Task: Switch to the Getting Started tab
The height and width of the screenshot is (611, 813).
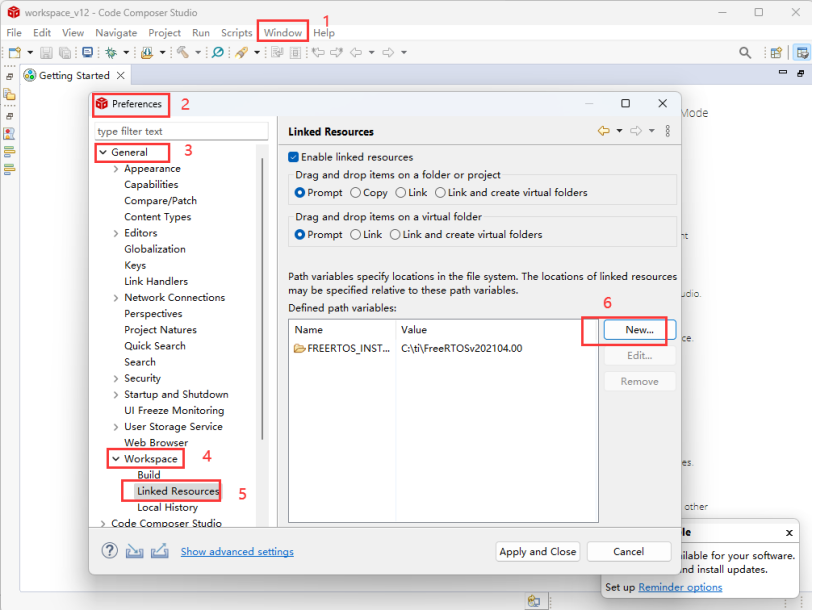Action: coord(74,75)
